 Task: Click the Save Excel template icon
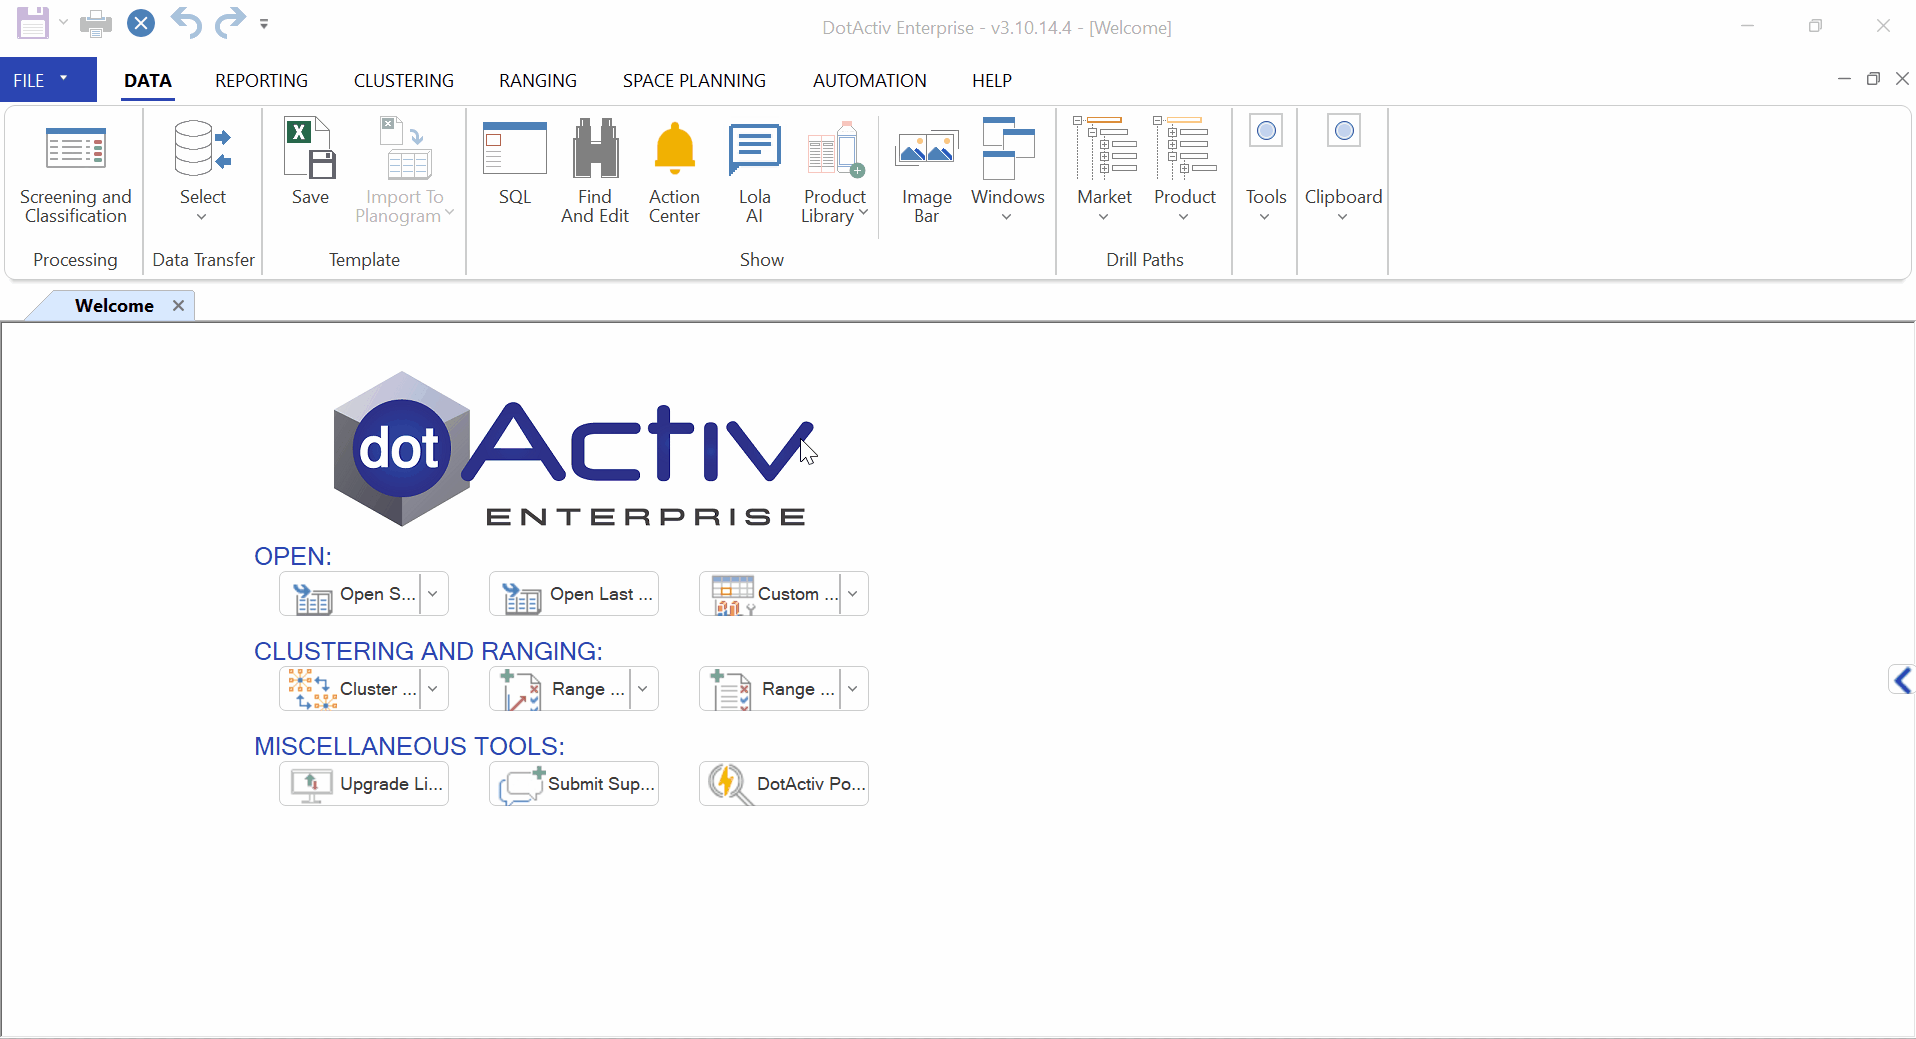(x=310, y=165)
